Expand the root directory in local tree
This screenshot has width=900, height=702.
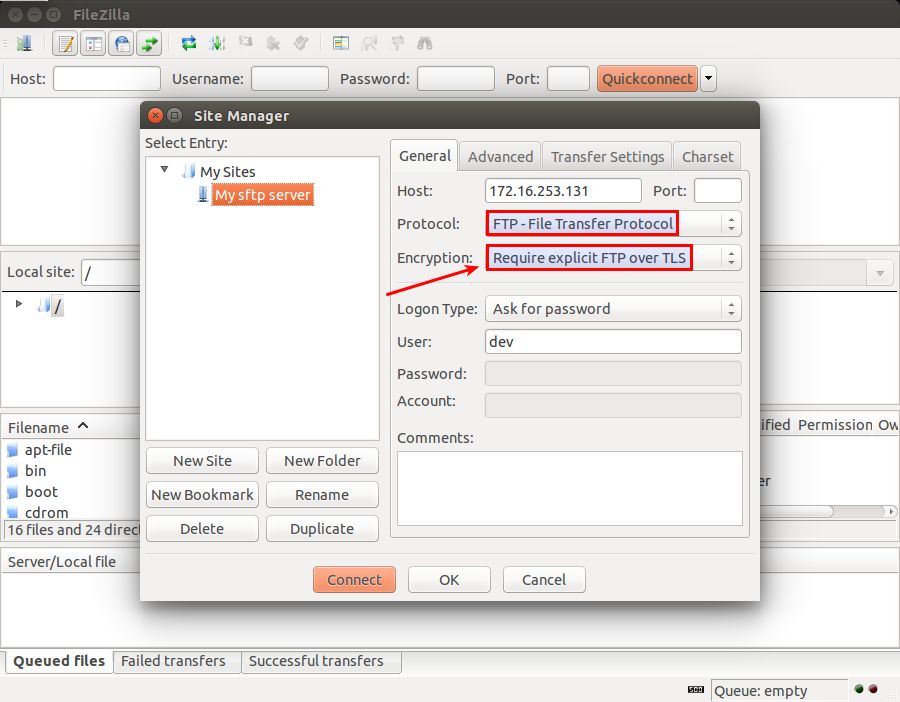point(19,304)
